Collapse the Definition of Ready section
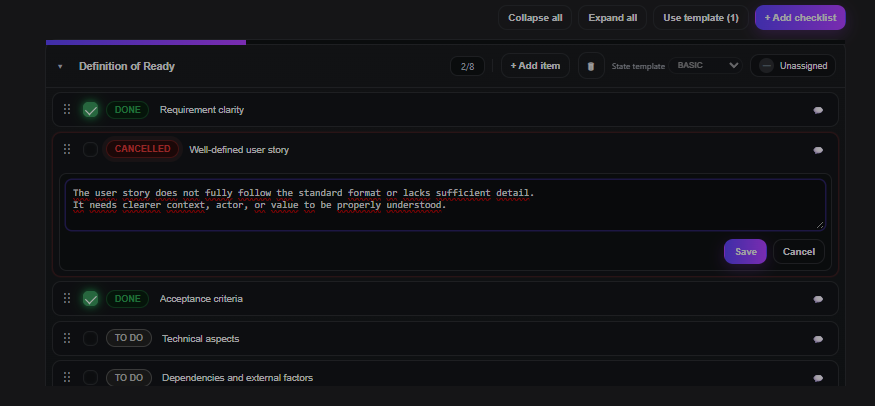The image size is (875, 406). coord(60,67)
